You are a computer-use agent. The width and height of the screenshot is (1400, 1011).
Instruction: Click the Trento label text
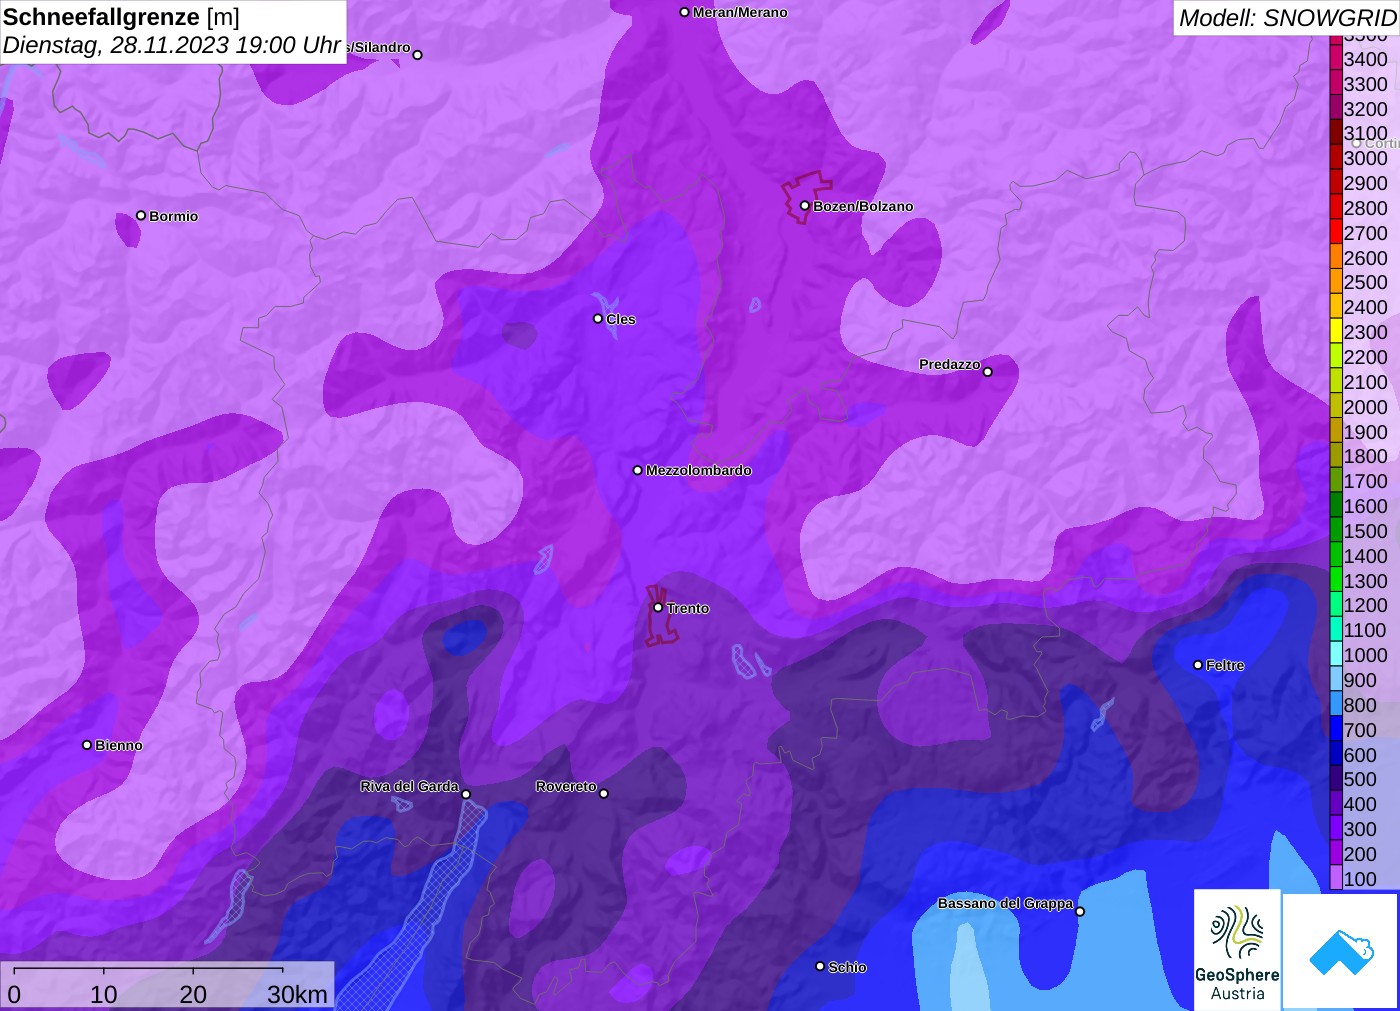(x=688, y=608)
